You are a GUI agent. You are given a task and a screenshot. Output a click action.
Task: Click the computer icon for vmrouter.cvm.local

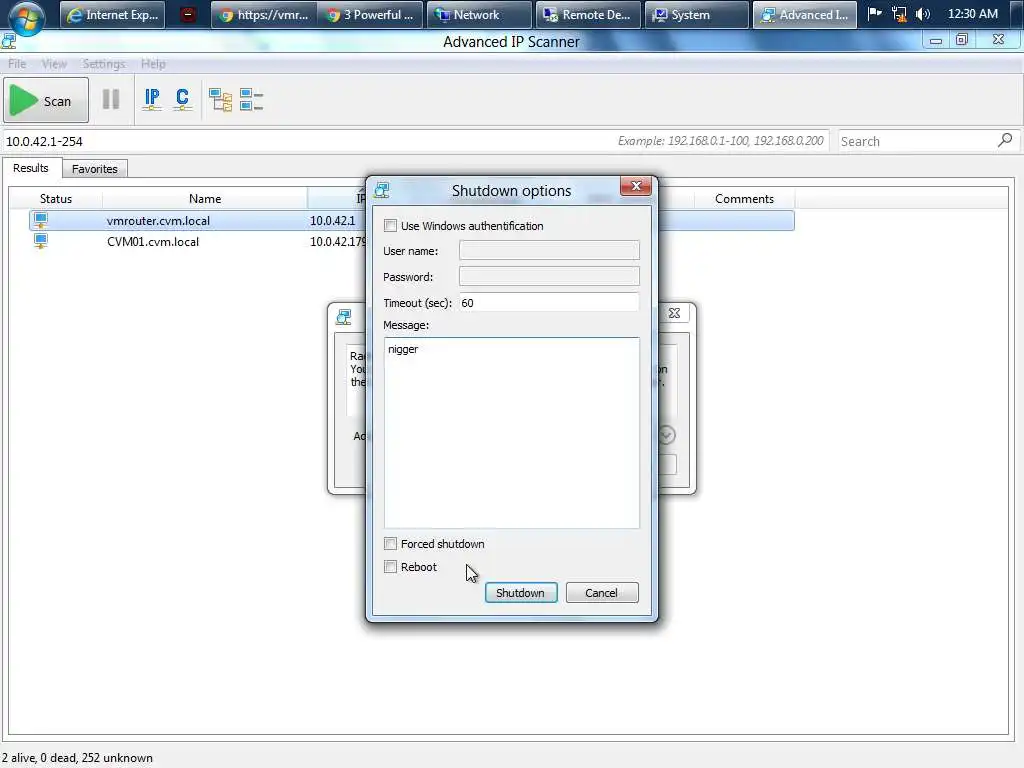coord(41,220)
